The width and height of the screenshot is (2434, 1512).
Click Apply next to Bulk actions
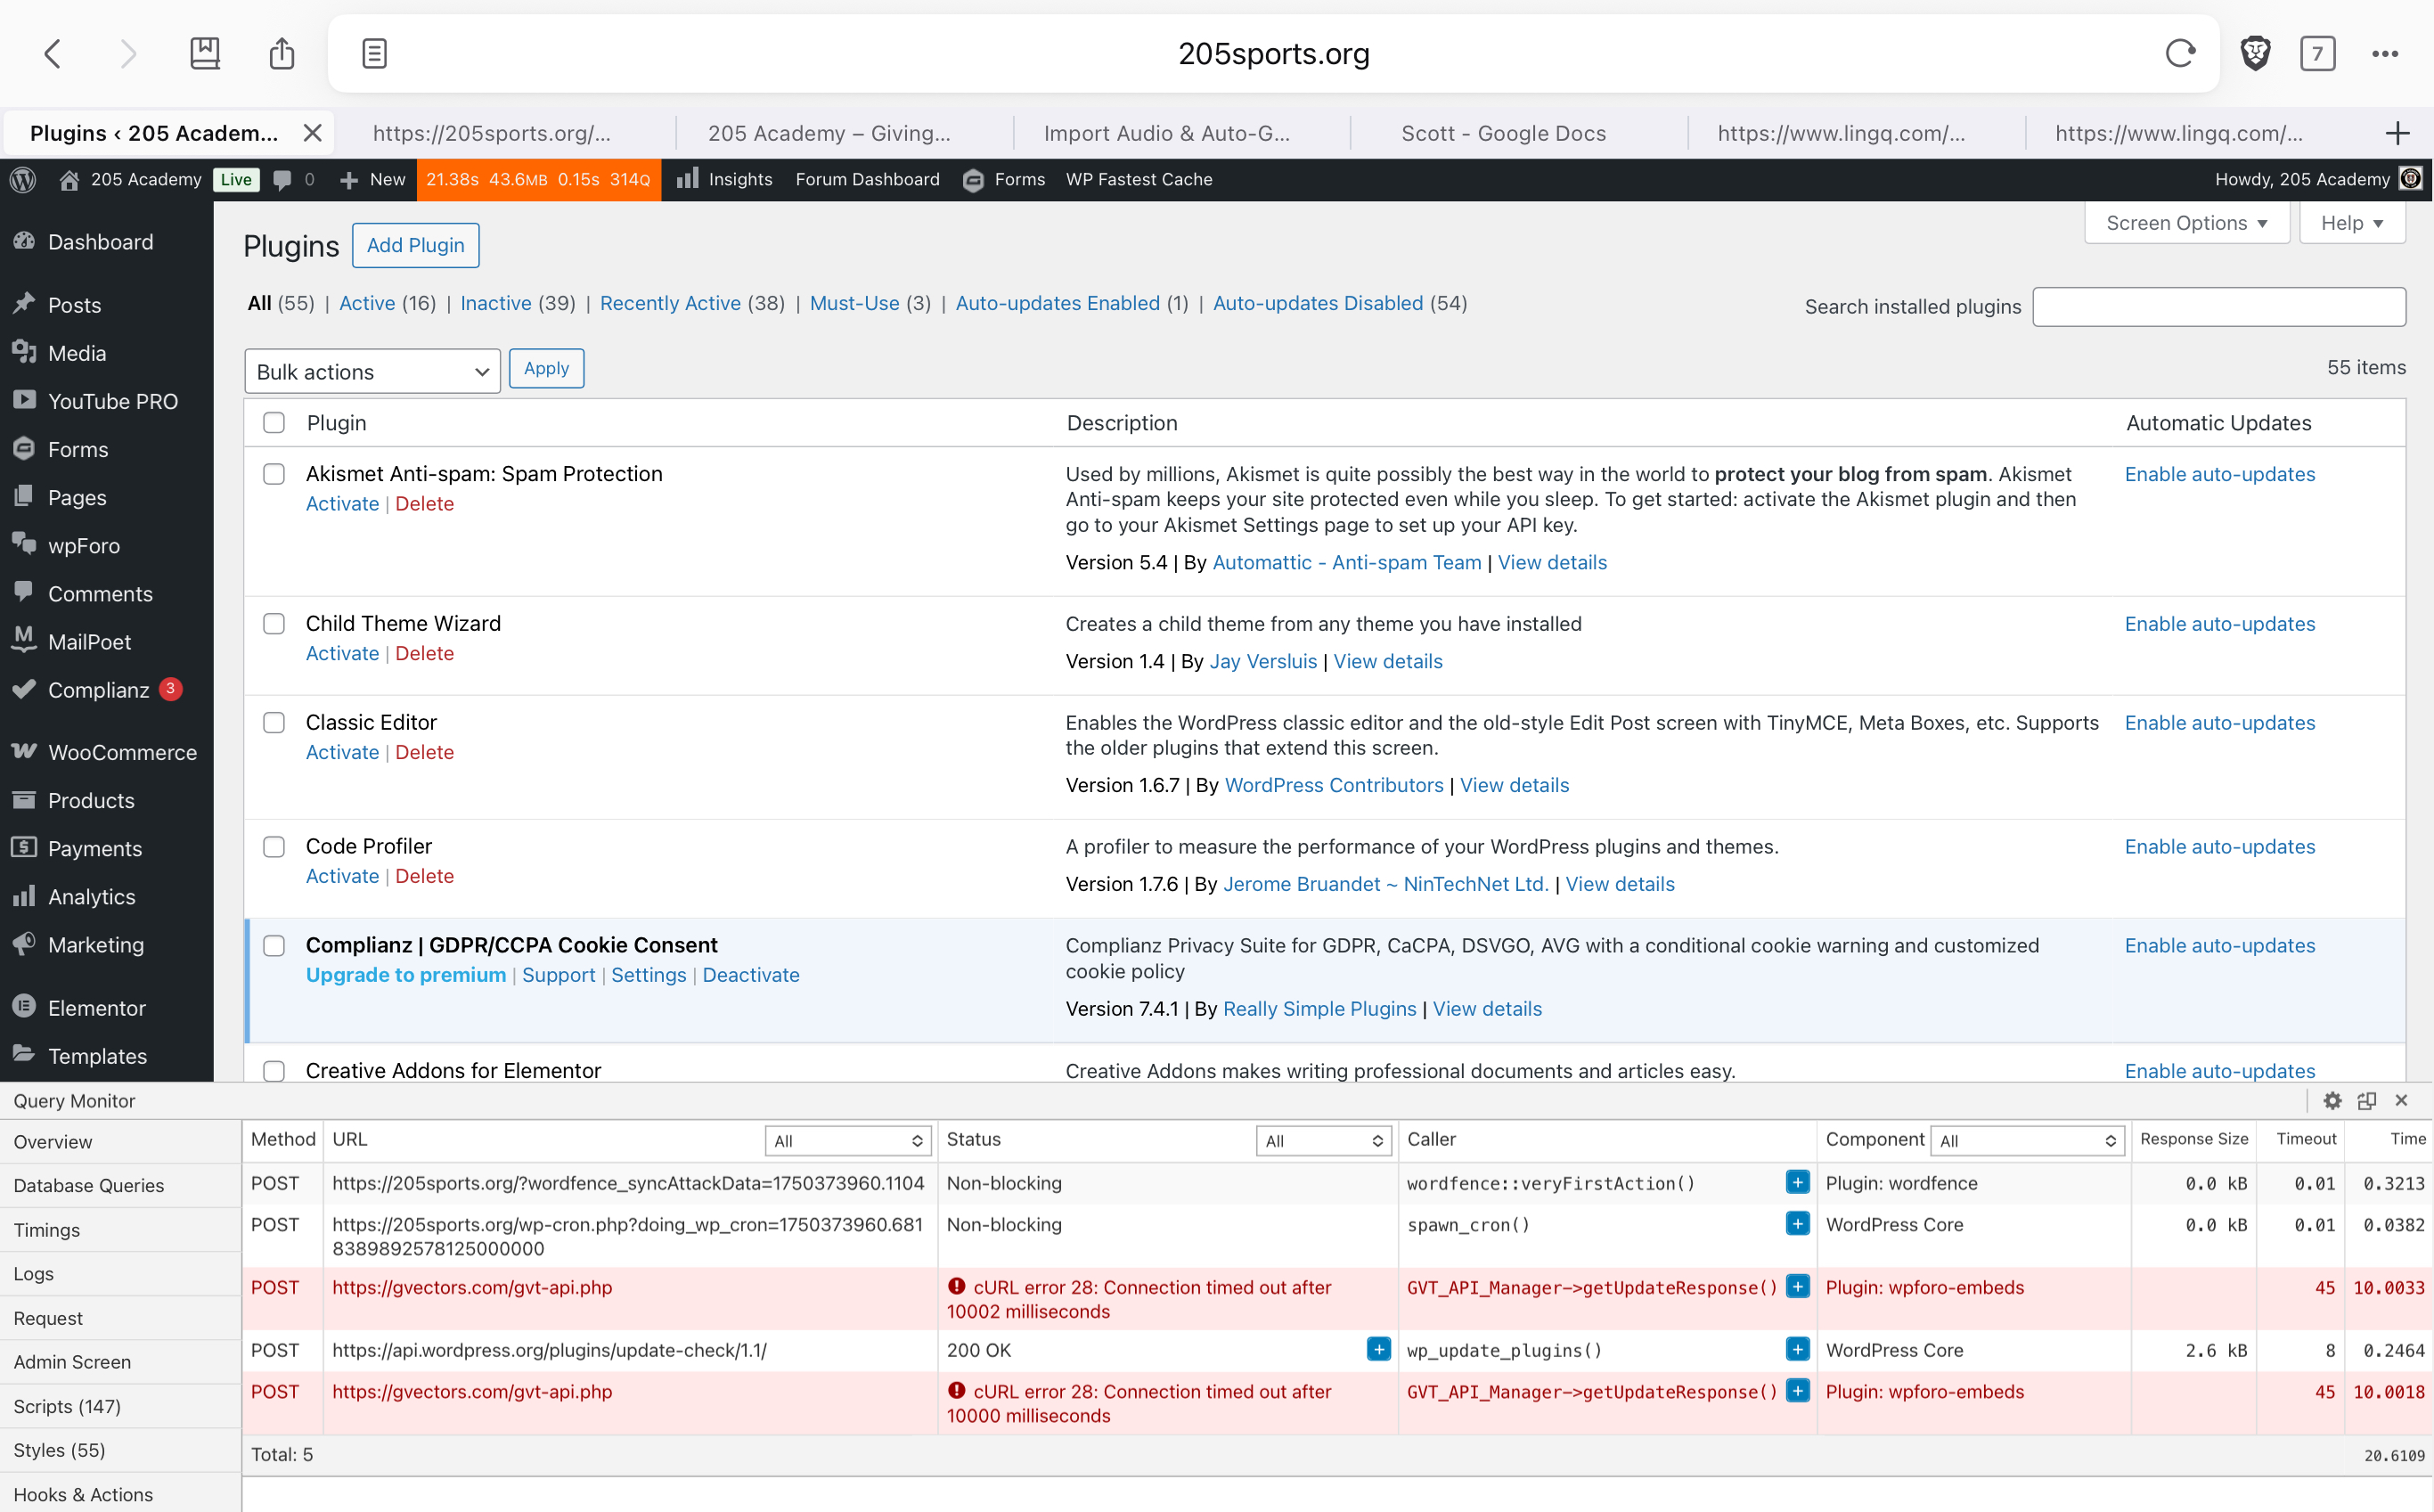[546, 368]
